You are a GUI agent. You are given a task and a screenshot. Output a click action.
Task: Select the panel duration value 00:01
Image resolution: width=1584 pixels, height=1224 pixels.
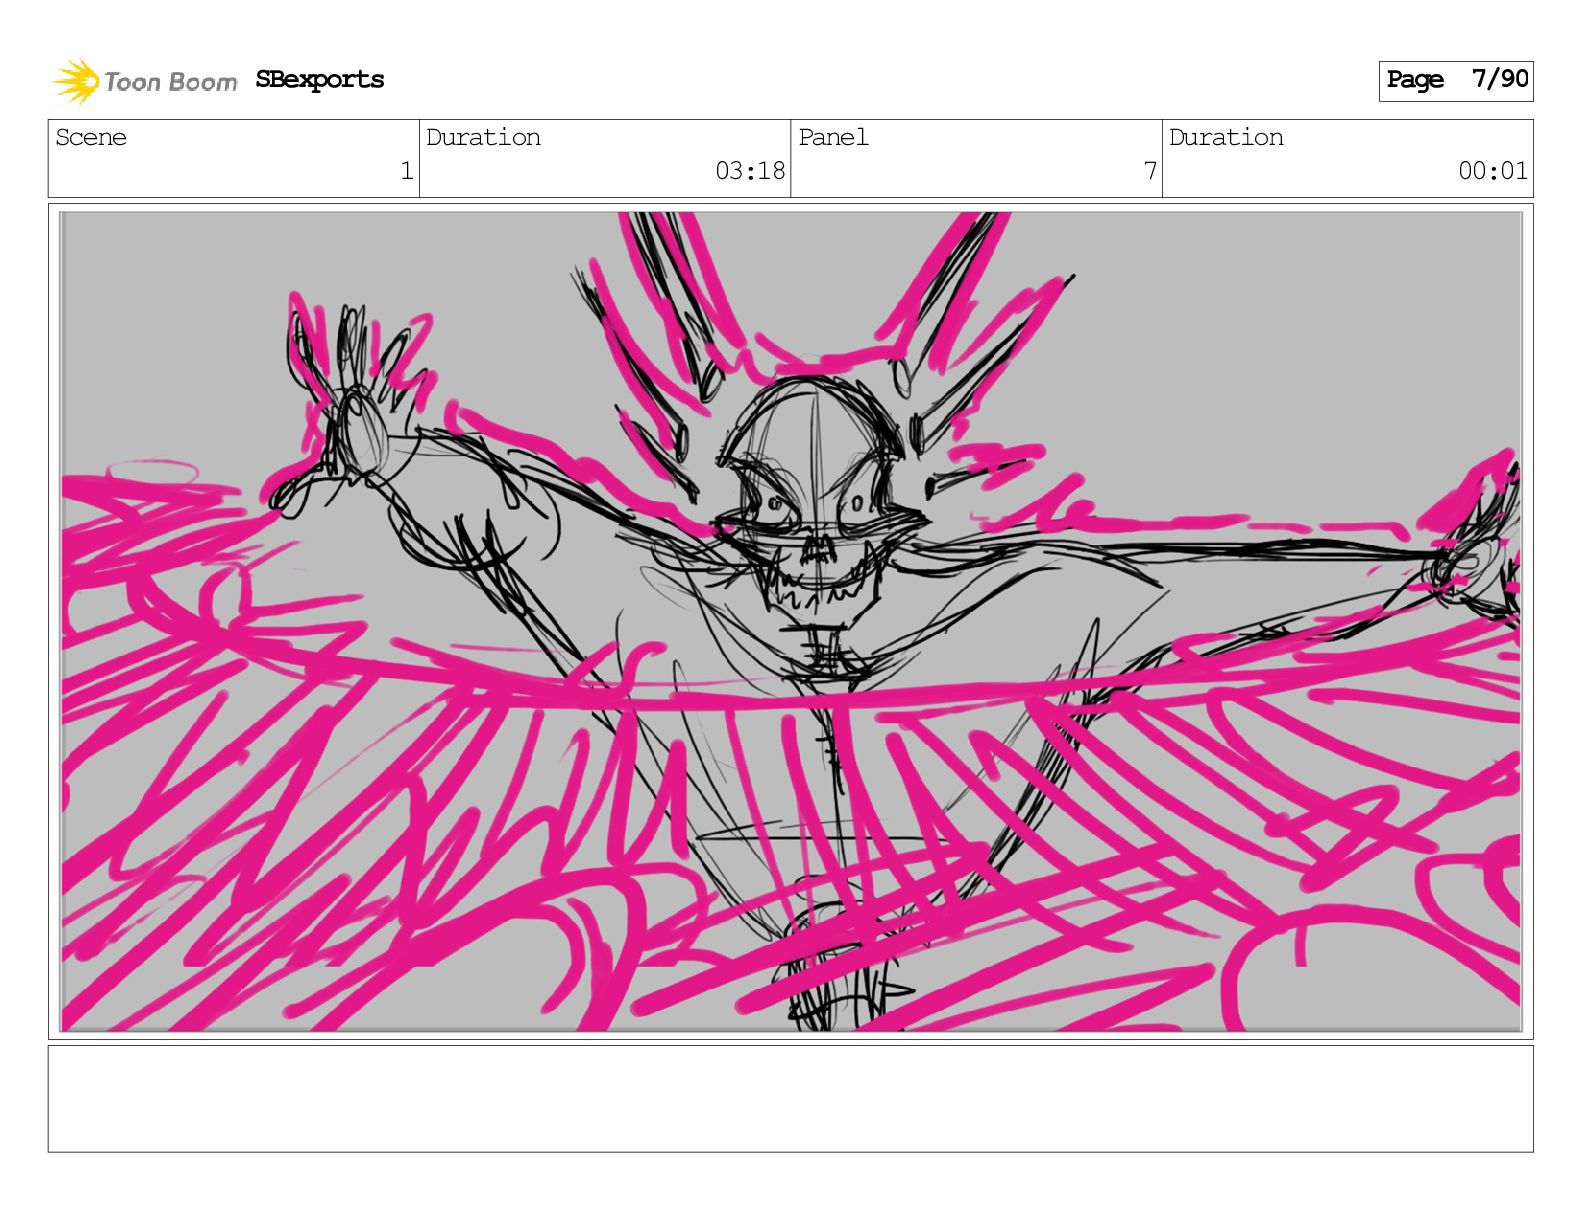[x=1492, y=171]
